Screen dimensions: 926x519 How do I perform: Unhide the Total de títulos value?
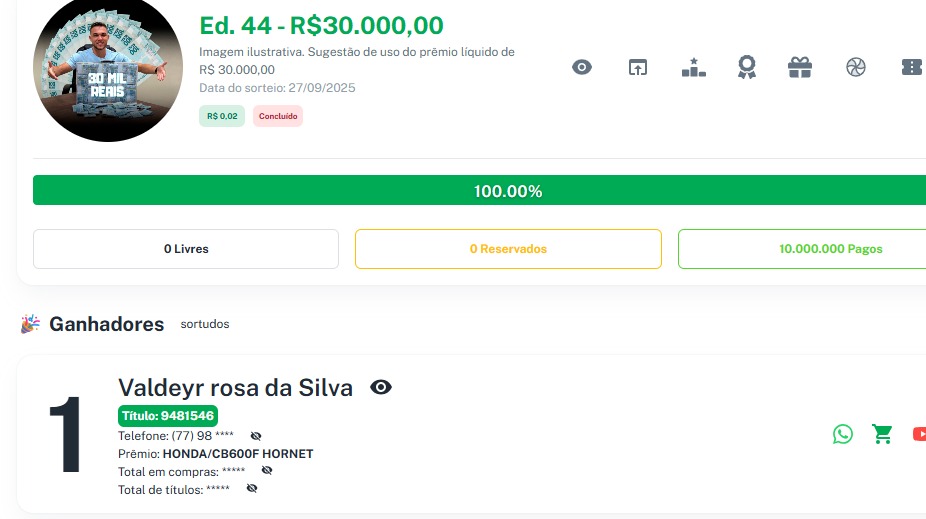coord(252,489)
